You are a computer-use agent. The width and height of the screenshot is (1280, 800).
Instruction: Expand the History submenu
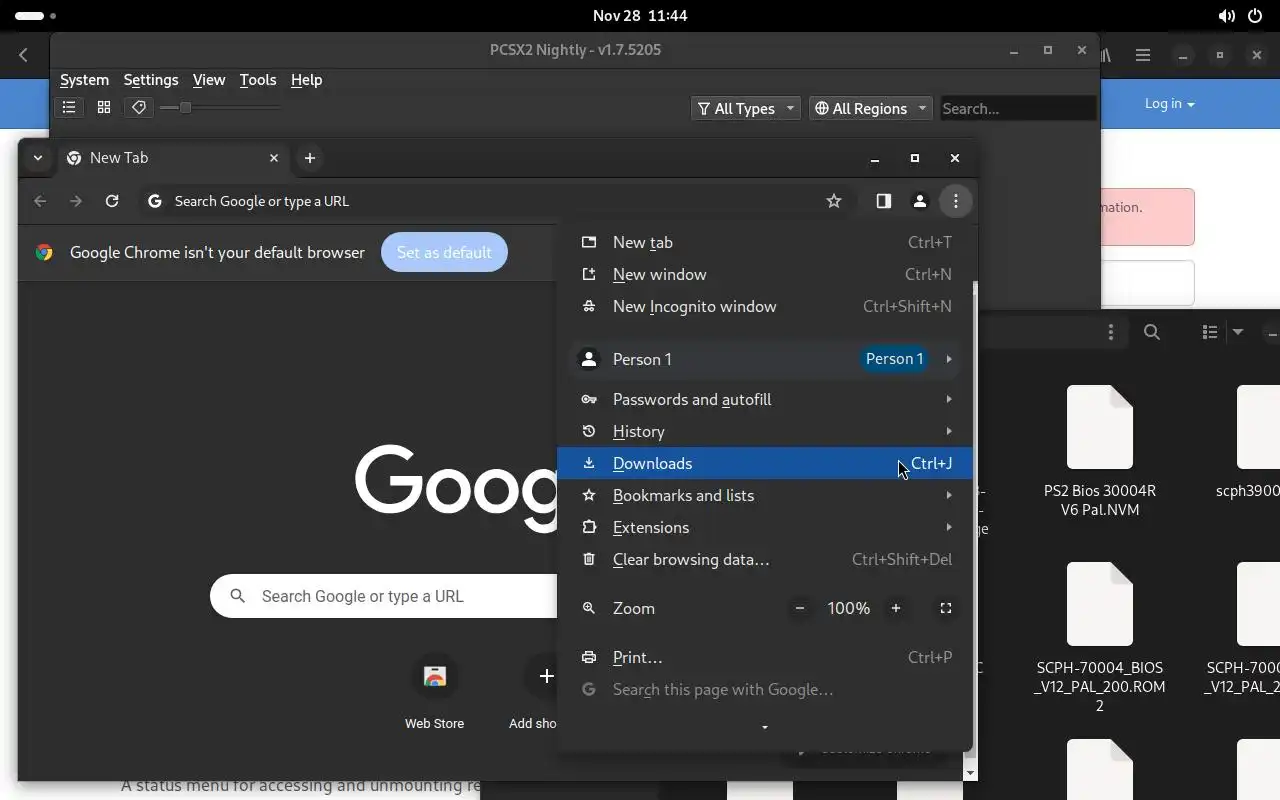coord(765,431)
